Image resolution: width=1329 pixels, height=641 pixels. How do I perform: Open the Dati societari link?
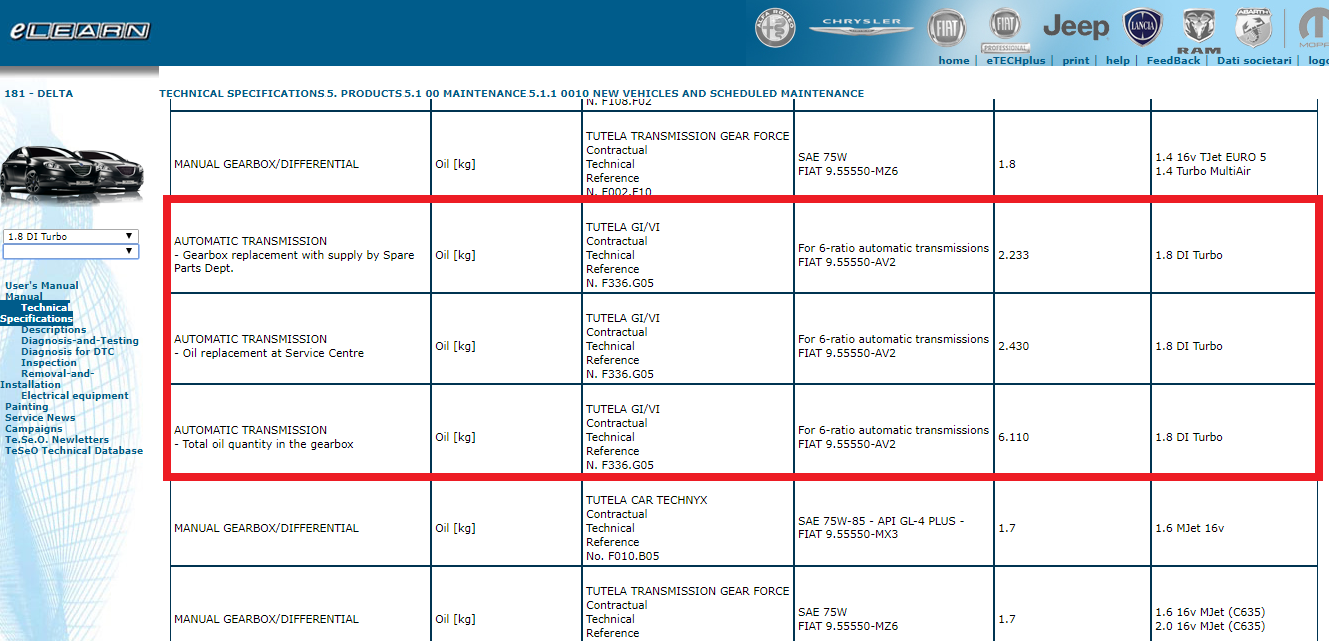1254,61
